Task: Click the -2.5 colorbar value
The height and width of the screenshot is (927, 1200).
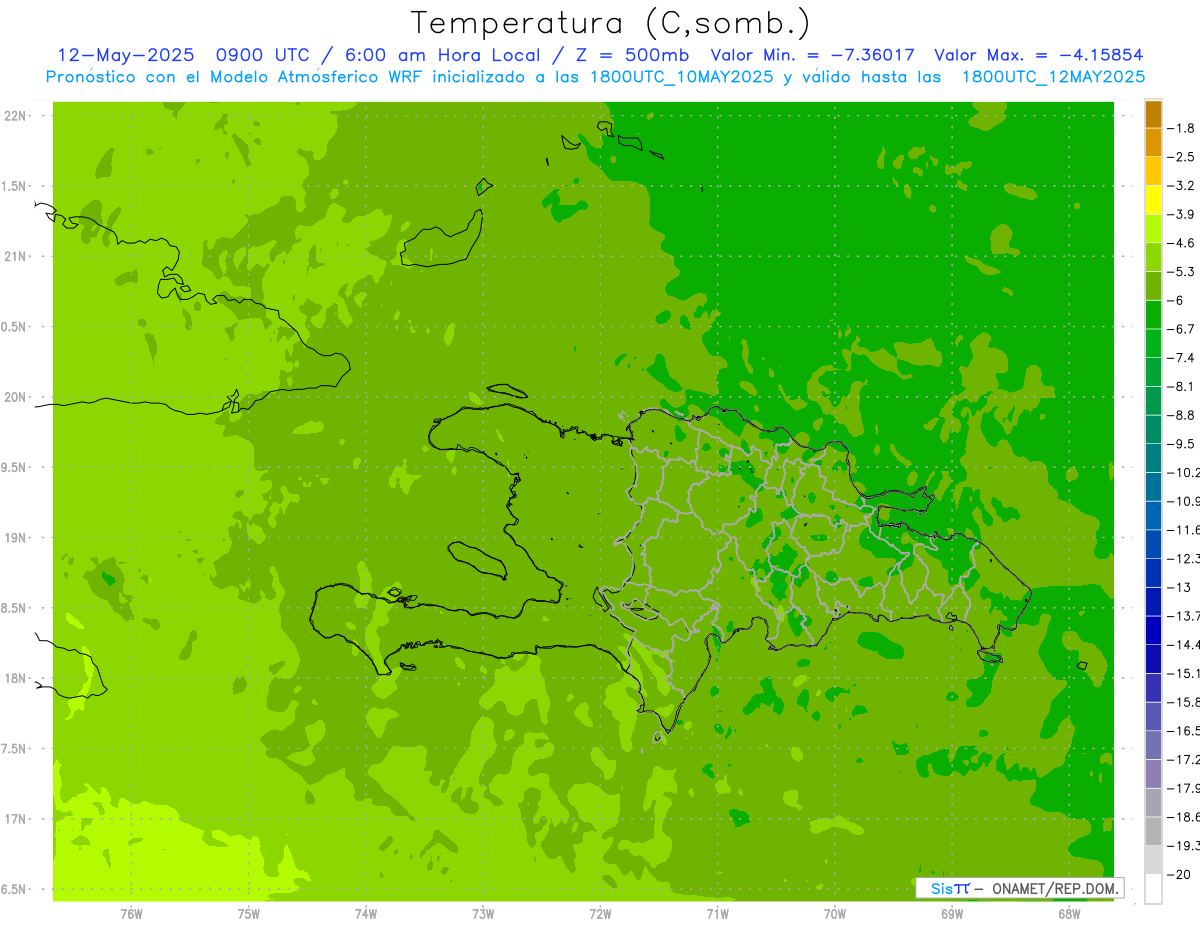Action: (1181, 157)
